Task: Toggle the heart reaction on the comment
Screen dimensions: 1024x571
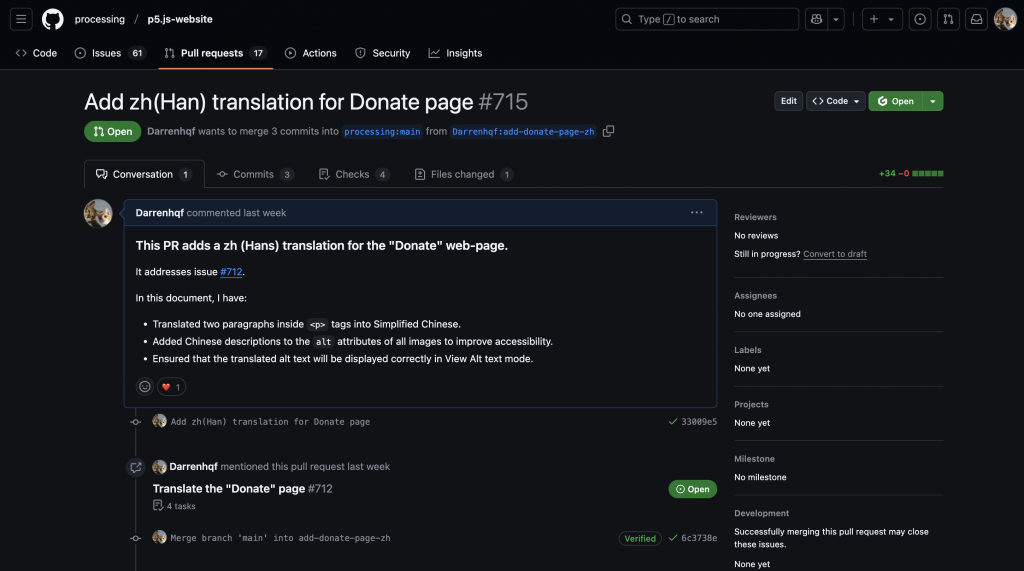Action: [171, 387]
